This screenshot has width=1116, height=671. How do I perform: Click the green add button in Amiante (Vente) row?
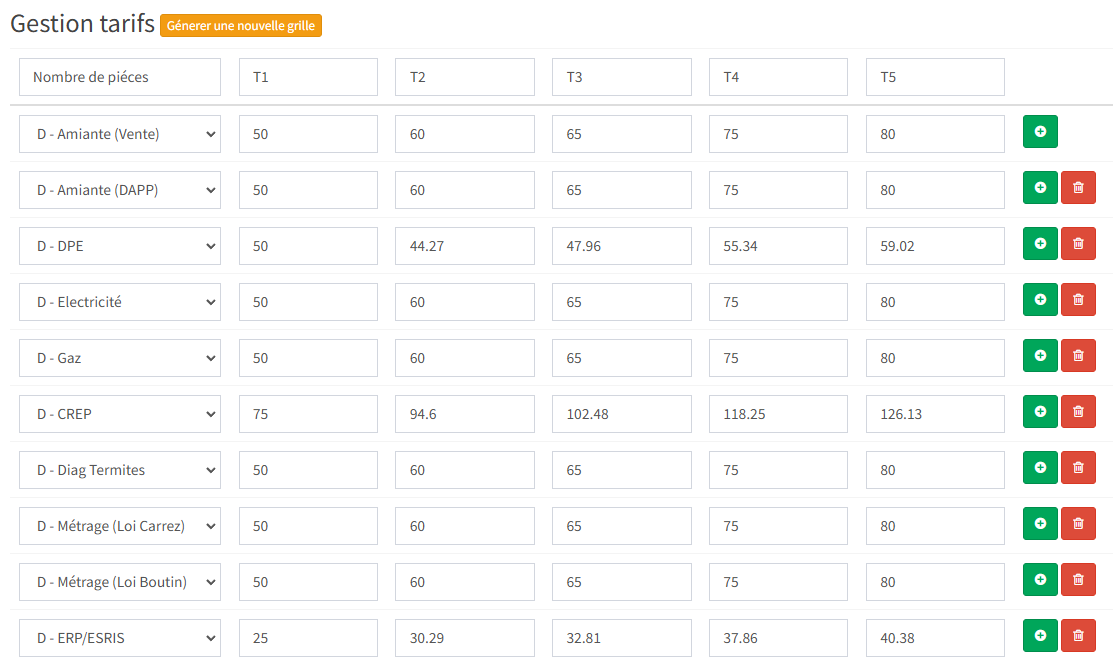[x=1040, y=132]
